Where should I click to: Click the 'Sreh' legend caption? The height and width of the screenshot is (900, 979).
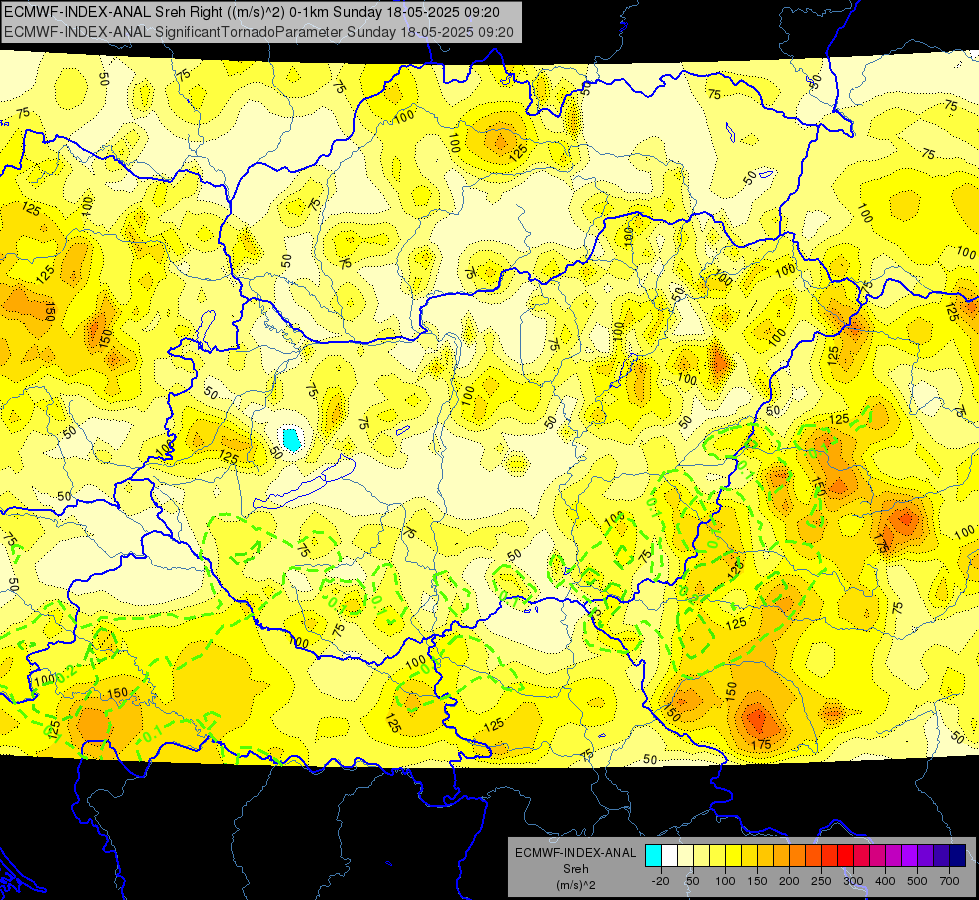tap(575, 869)
